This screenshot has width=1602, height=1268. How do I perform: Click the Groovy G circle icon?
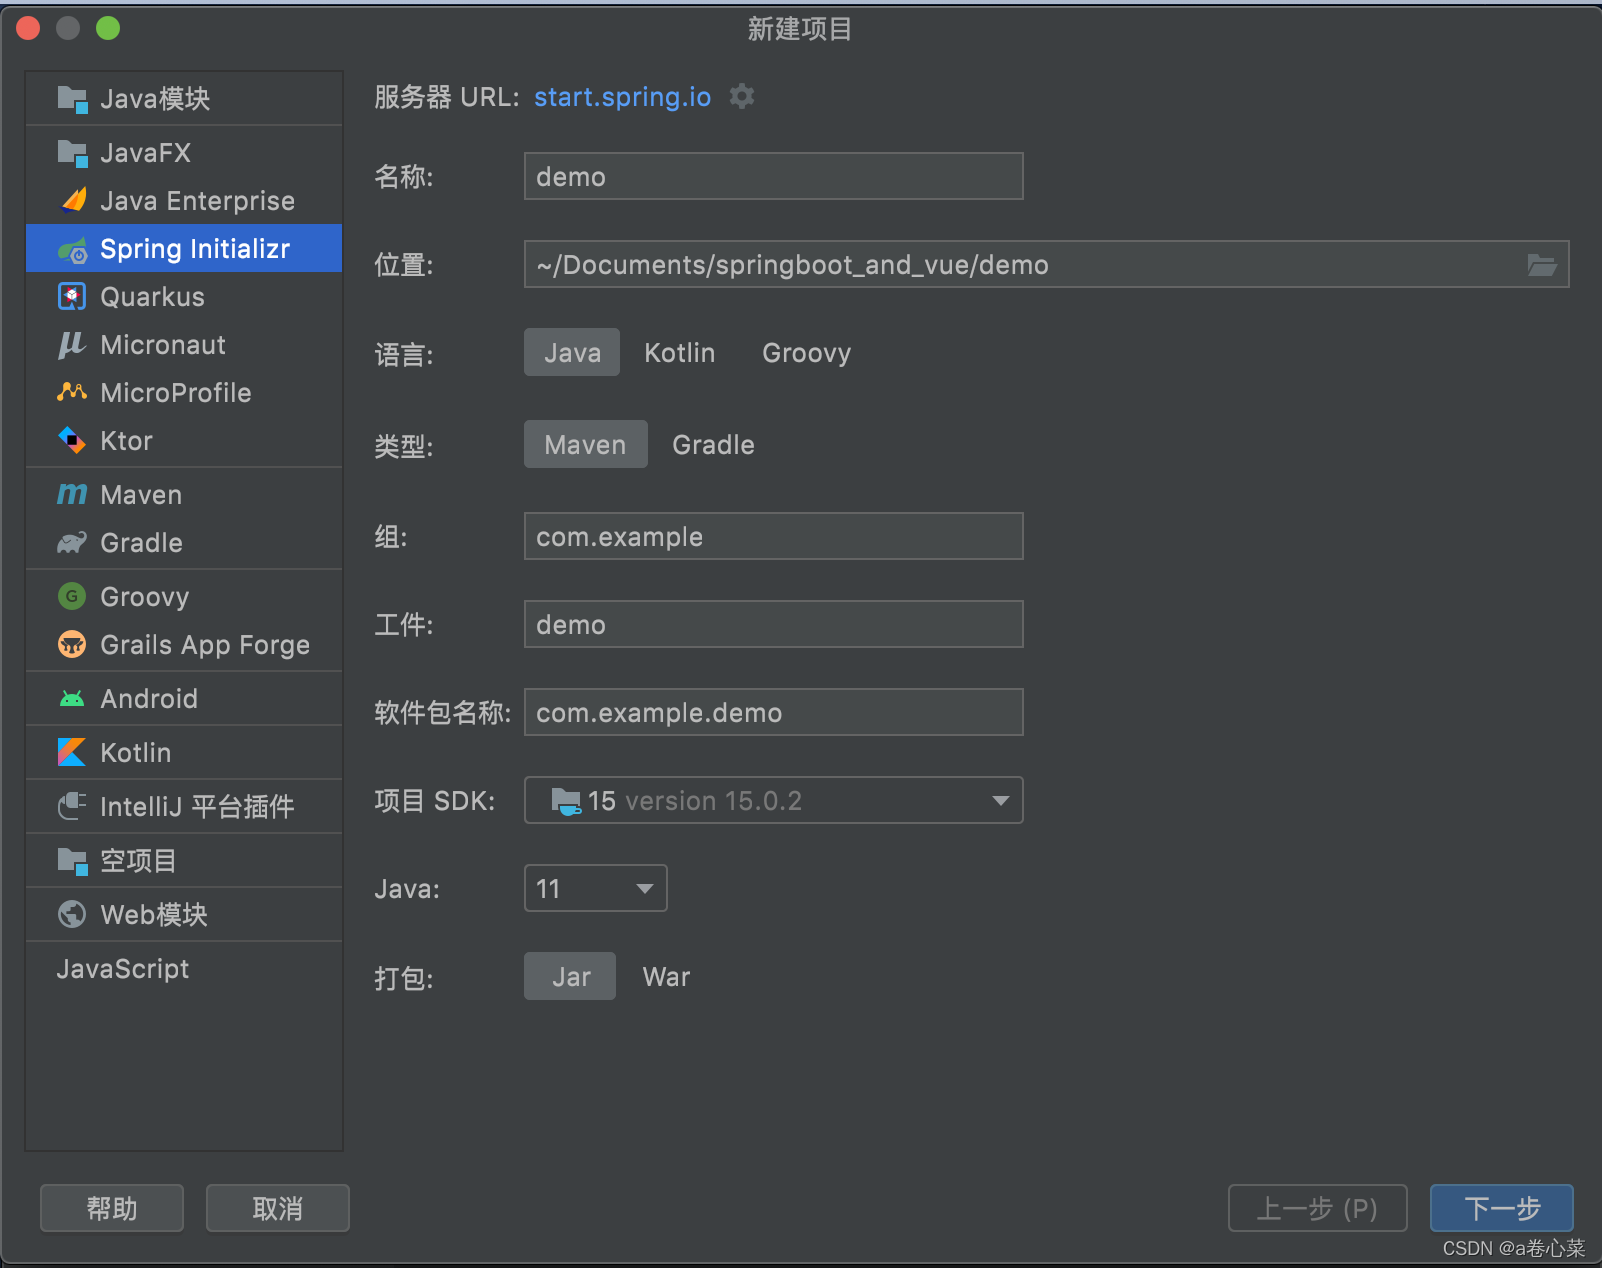coord(72,597)
